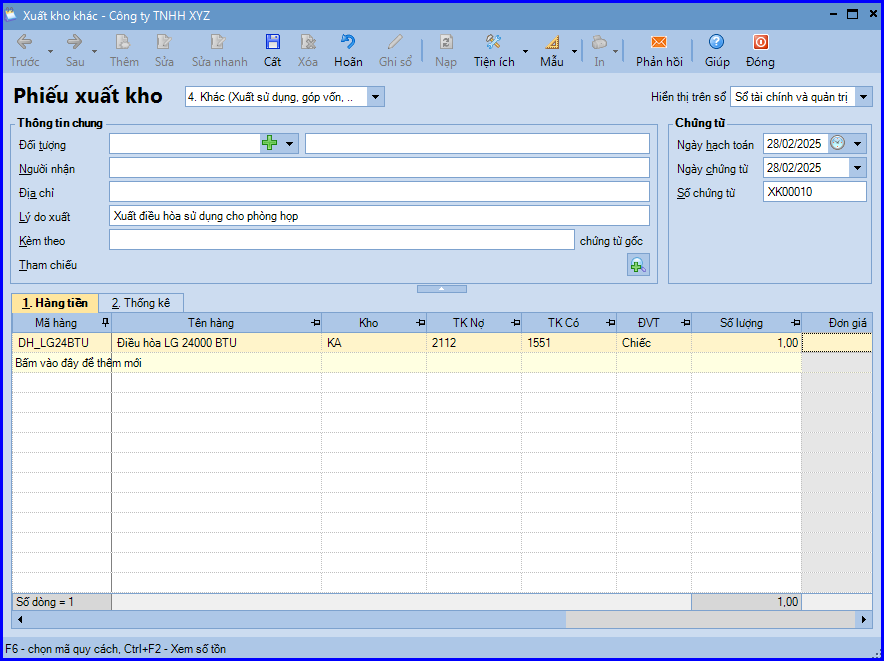Click the Mẫu template icon
Viewport: 884px width, 661px height.
tap(551, 42)
